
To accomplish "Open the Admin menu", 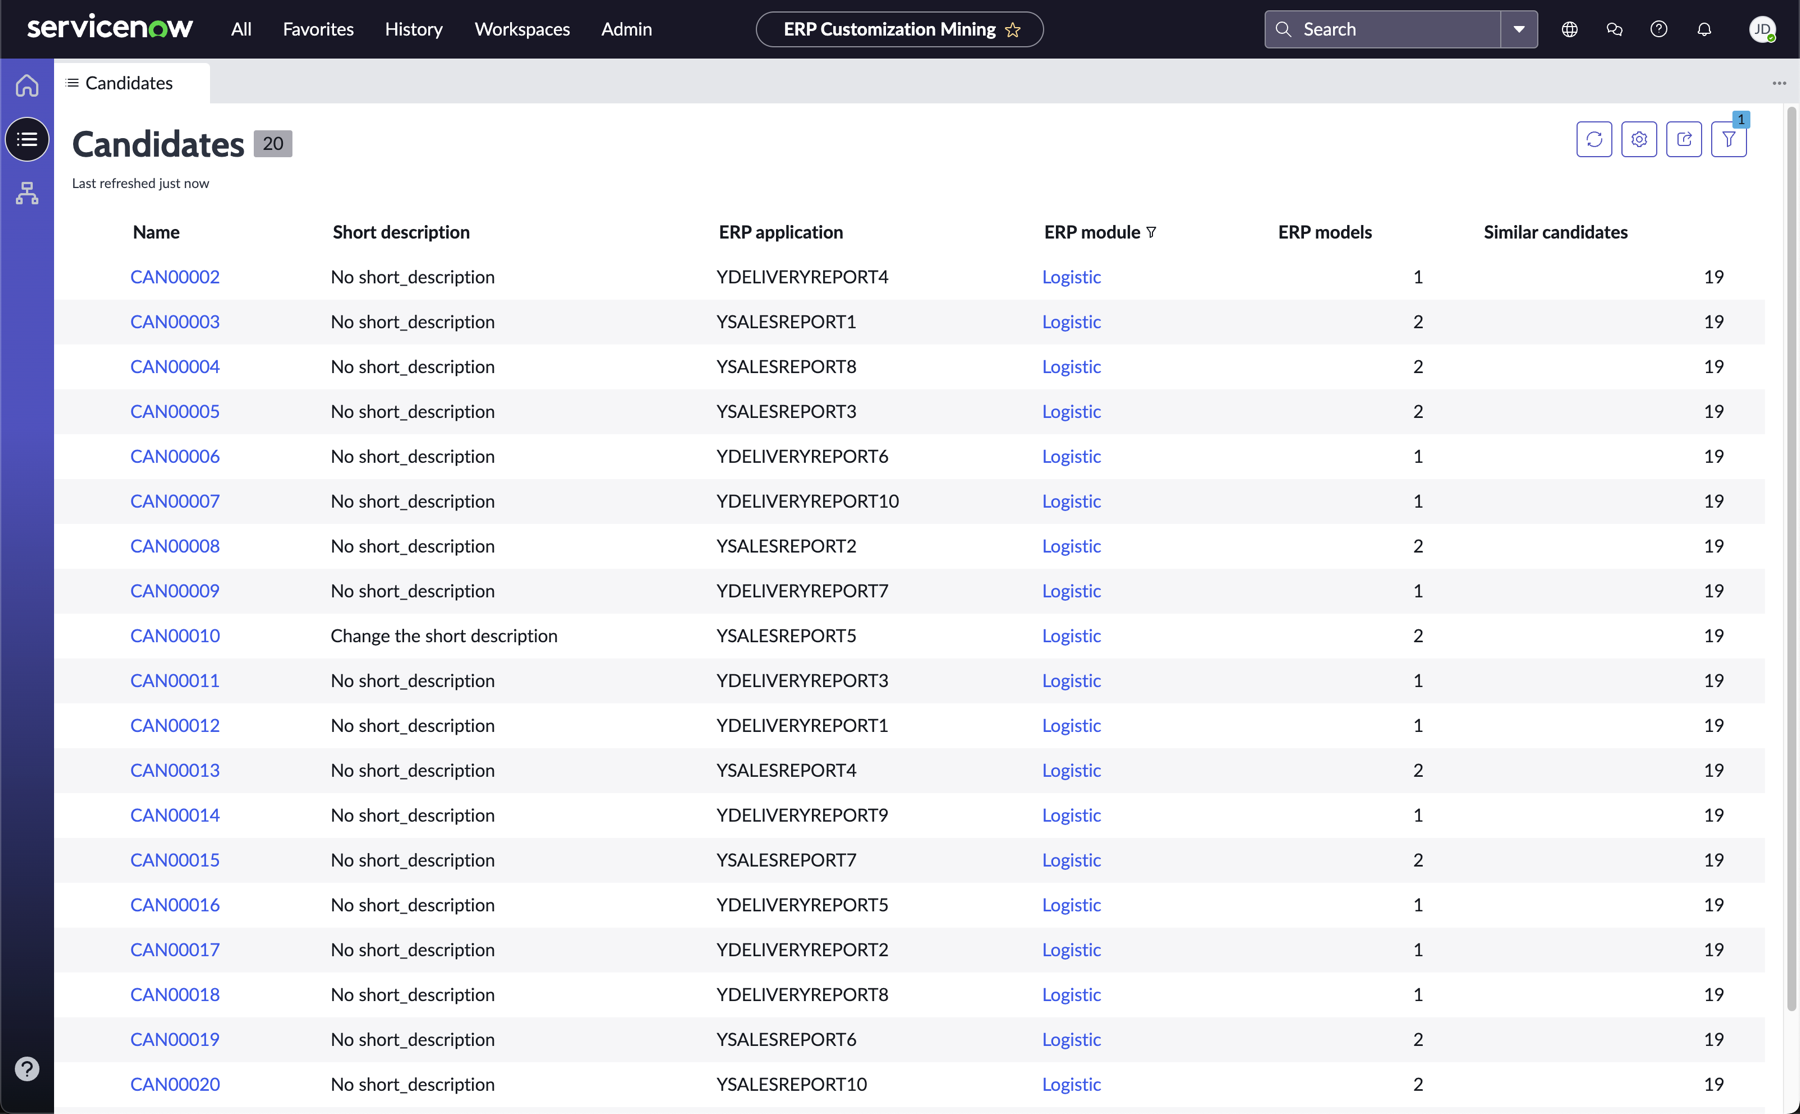I will (x=627, y=29).
